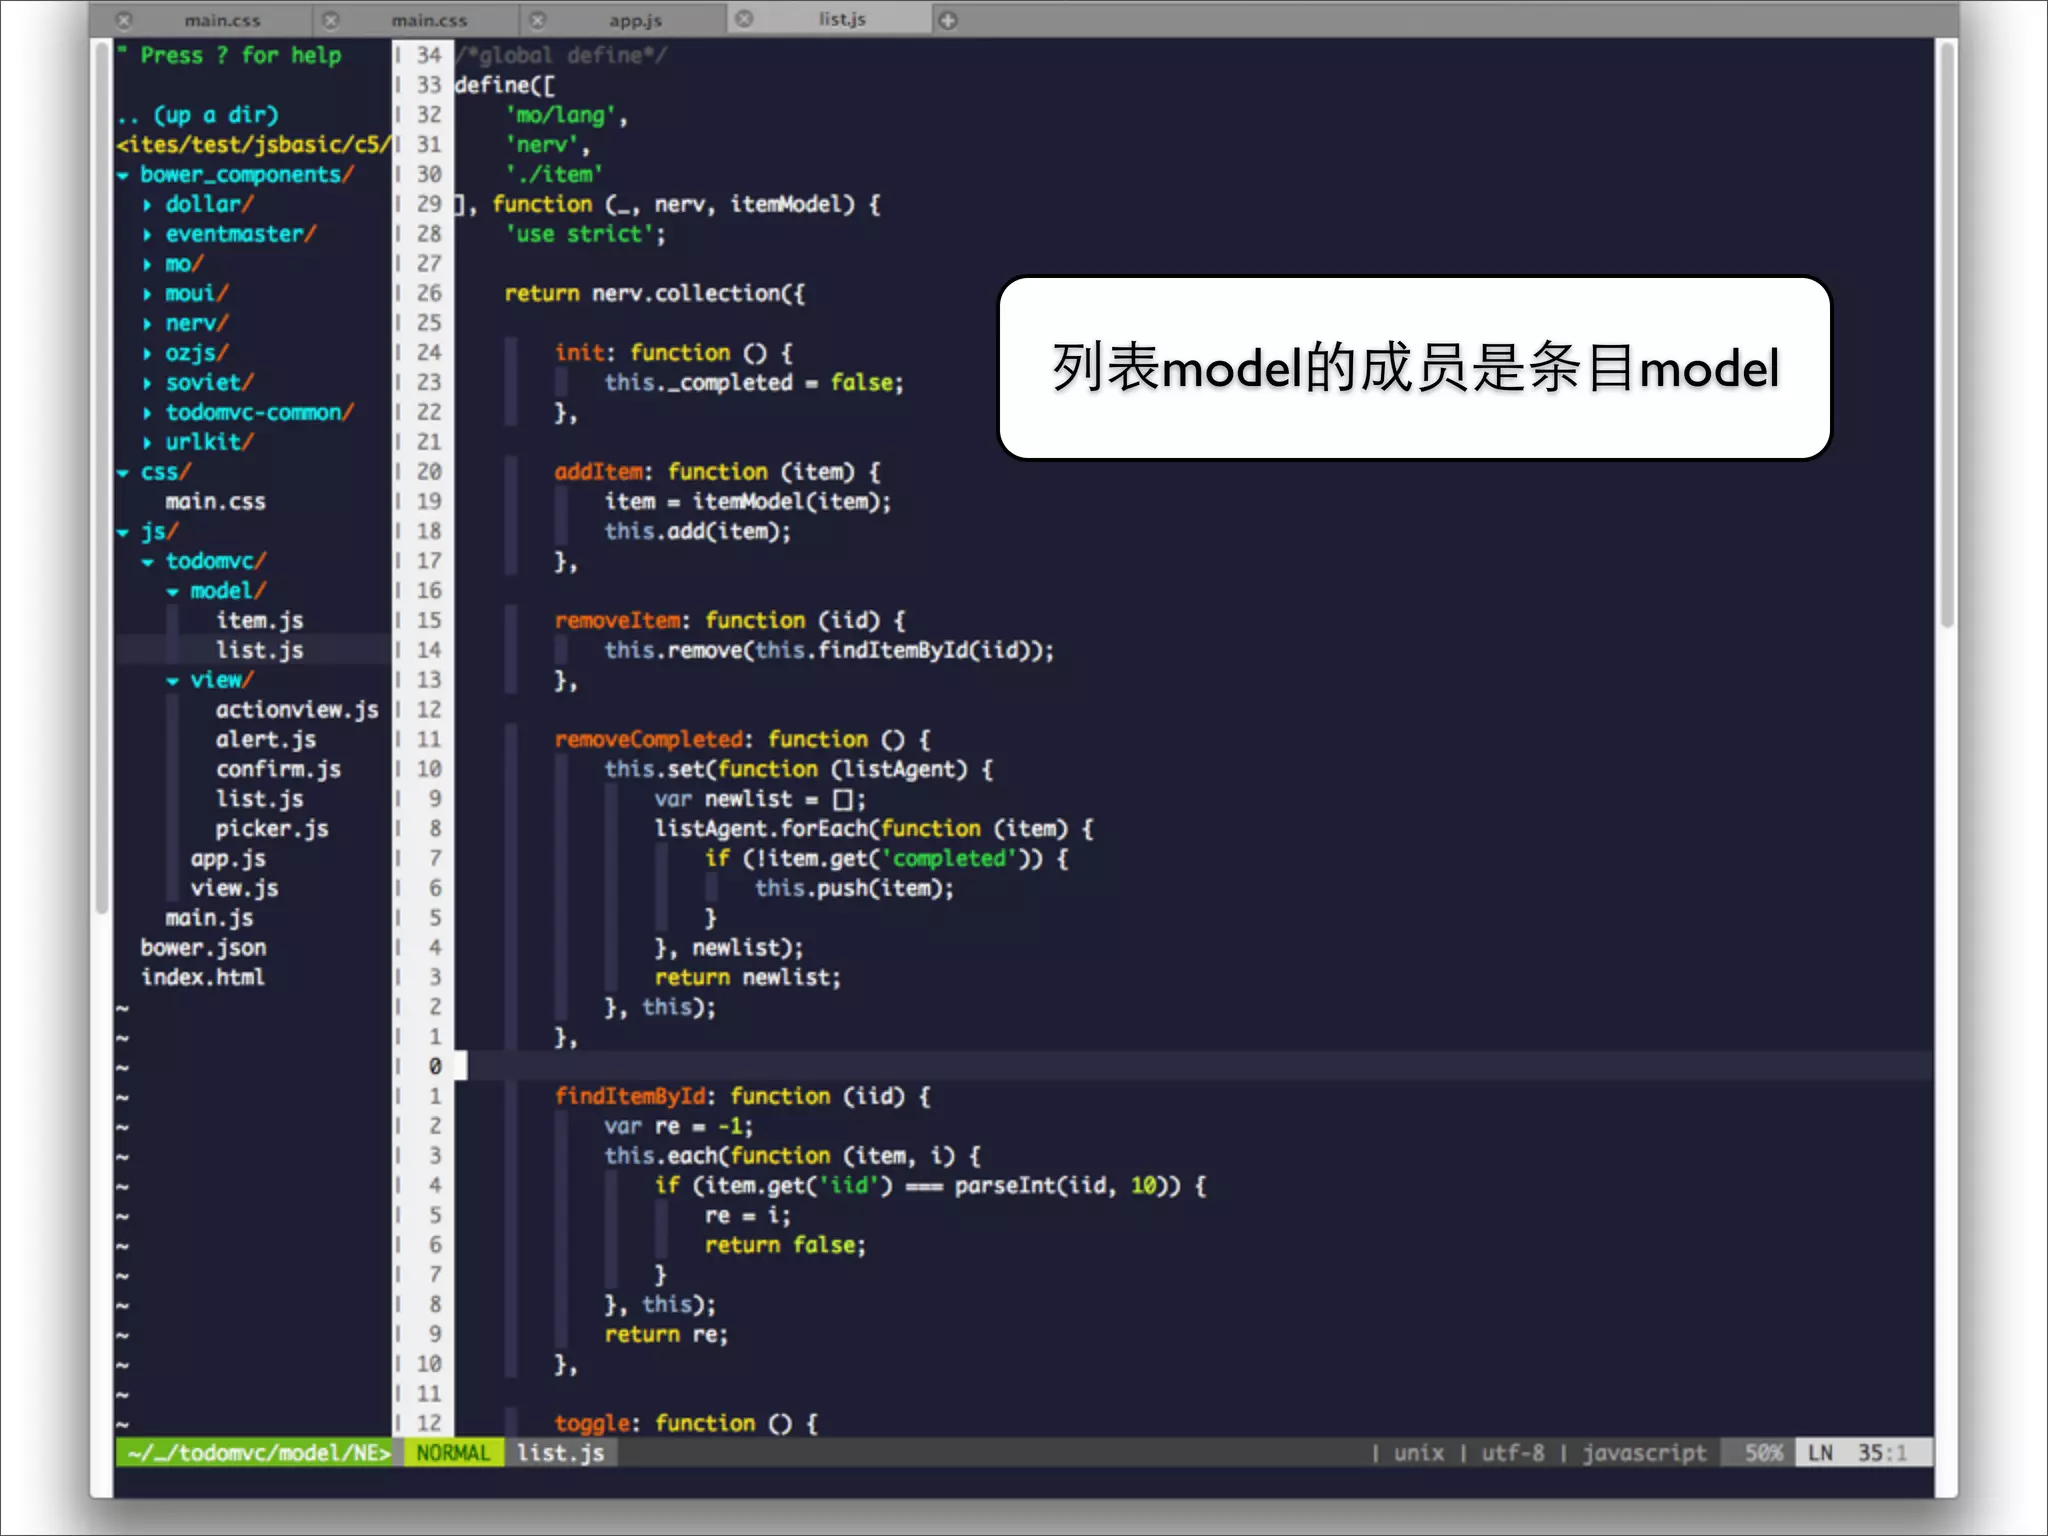2048x1536 pixels.
Task: Click list.js filename in status bar
Action: (x=561, y=1453)
